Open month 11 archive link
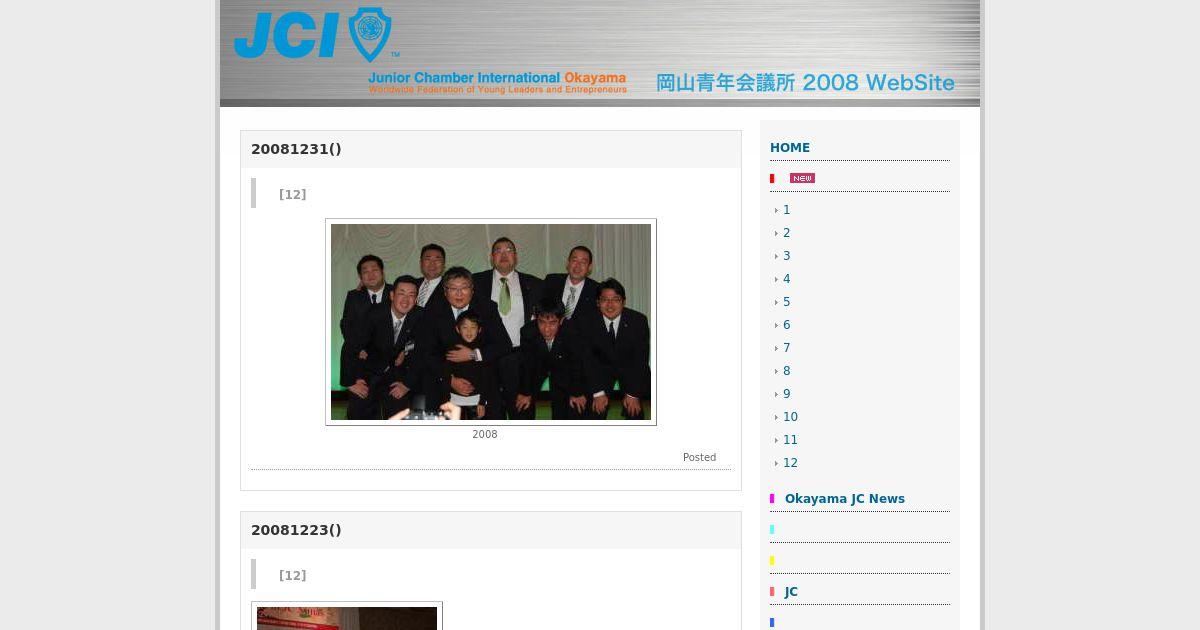The width and height of the screenshot is (1200, 630). click(790, 440)
